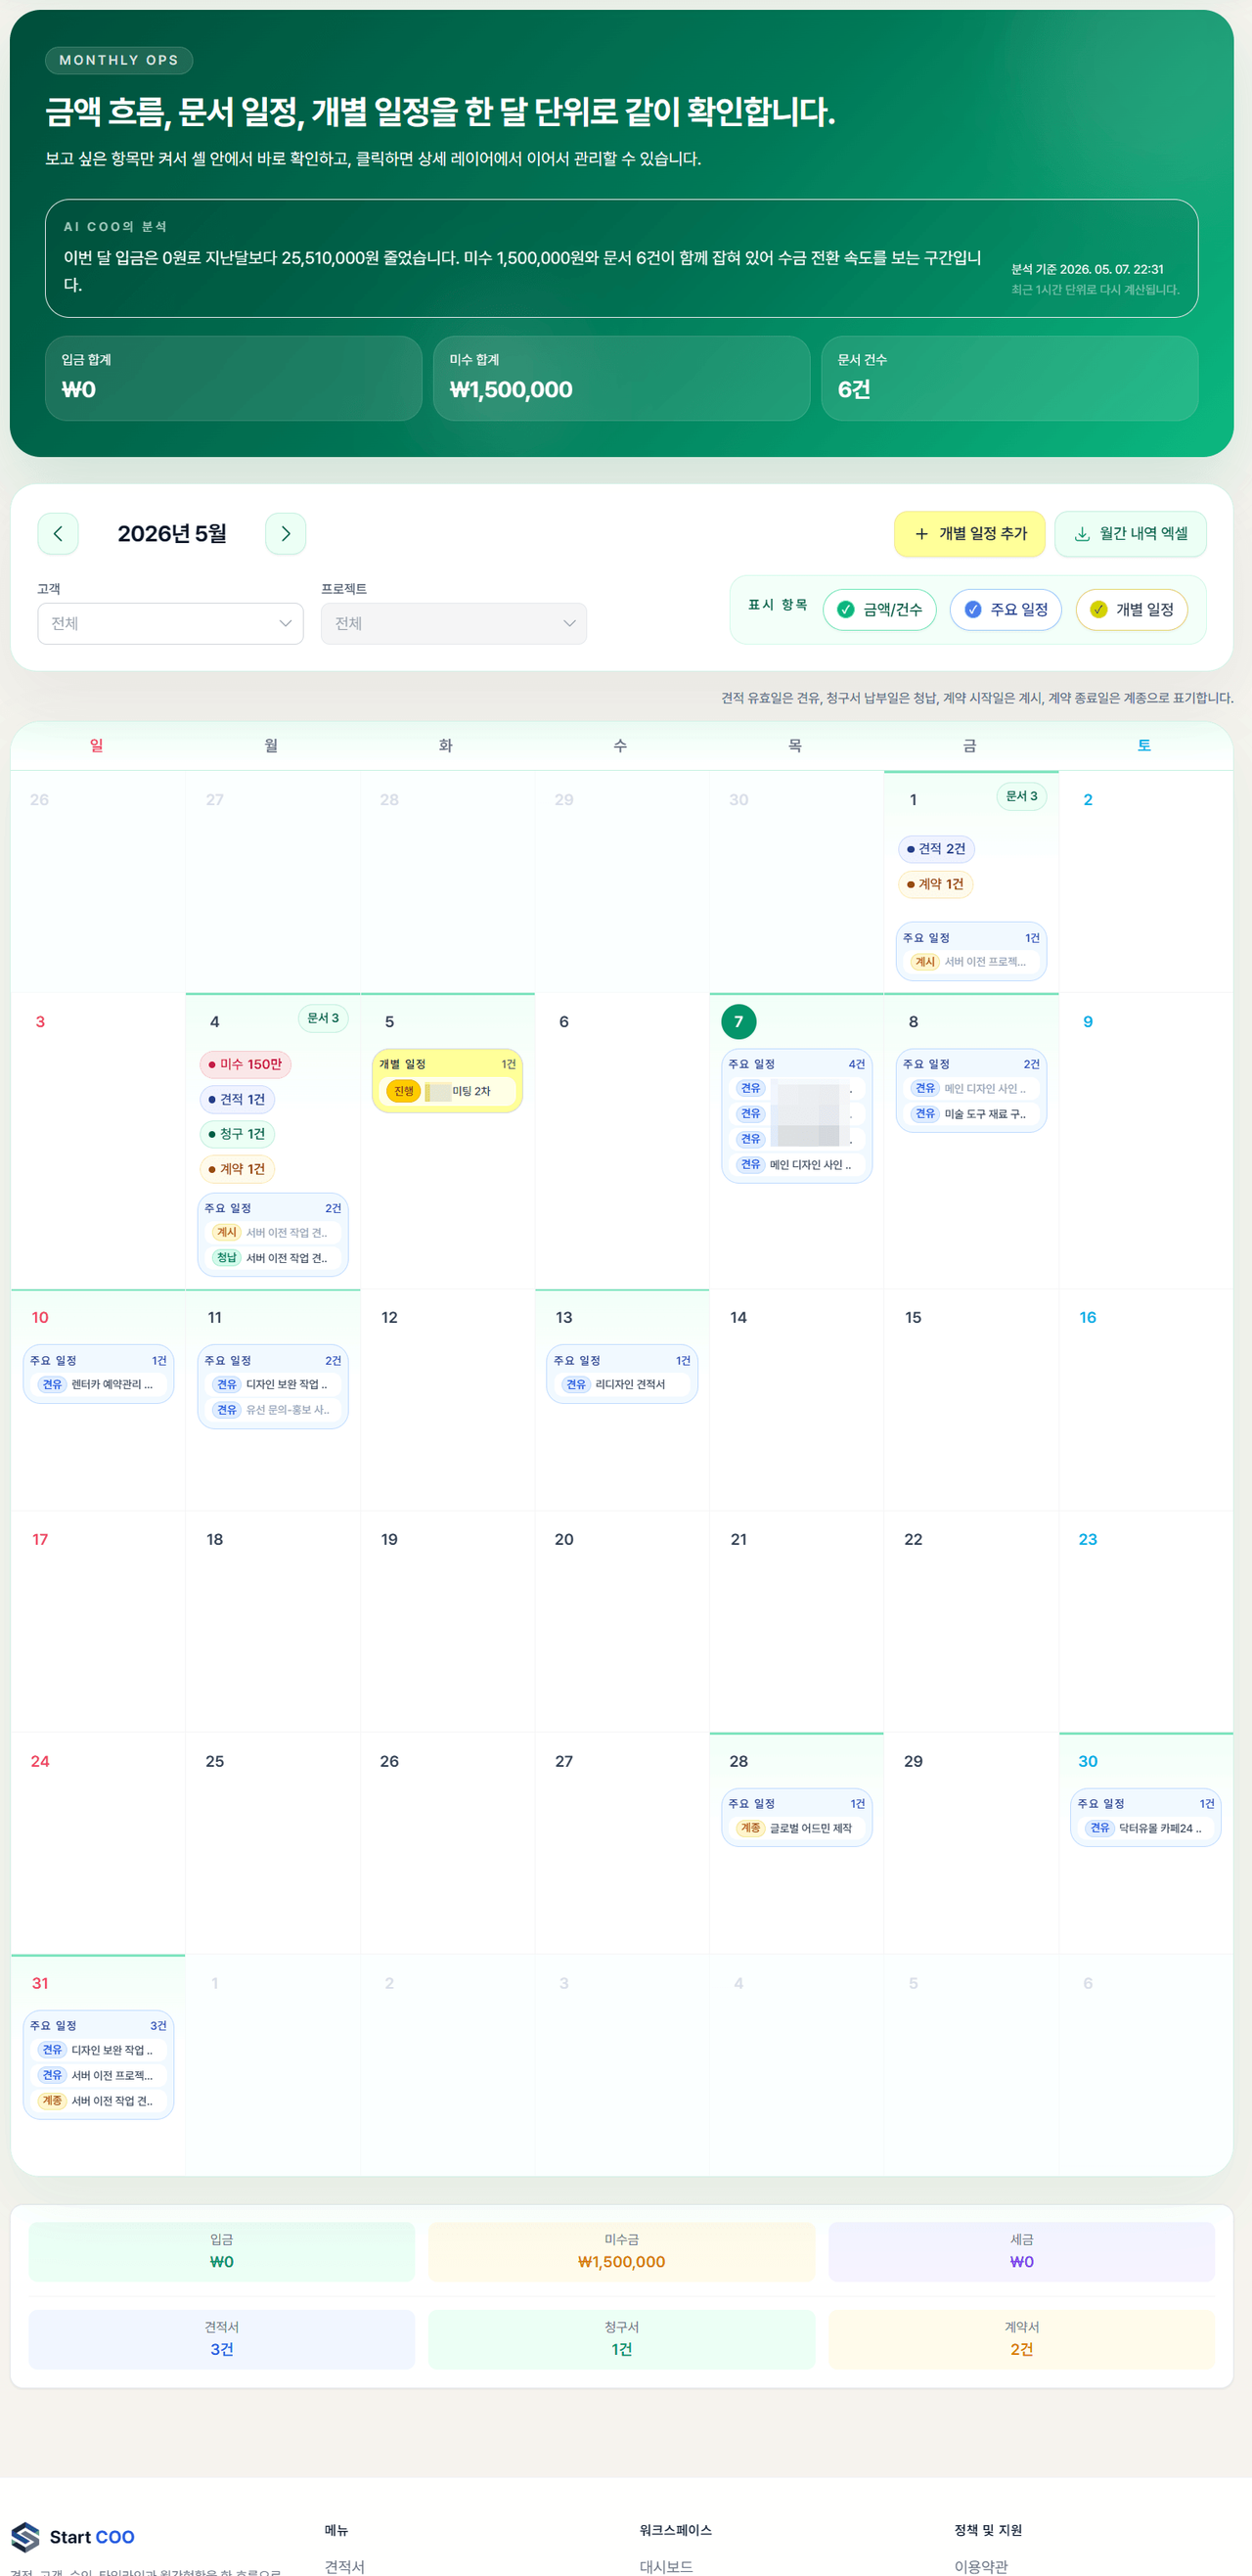
Task: Toggle the 주요 일정 display filter
Action: [1006, 610]
